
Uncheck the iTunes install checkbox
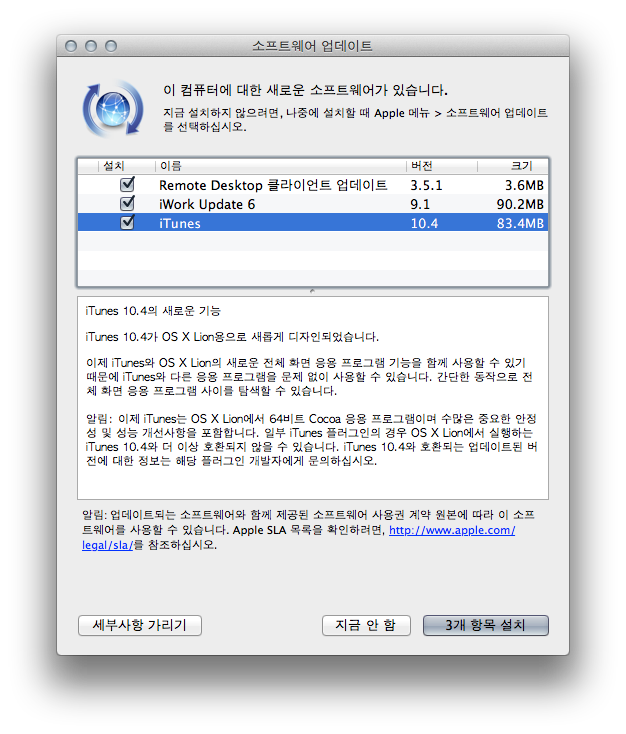(x=127, y=222)
